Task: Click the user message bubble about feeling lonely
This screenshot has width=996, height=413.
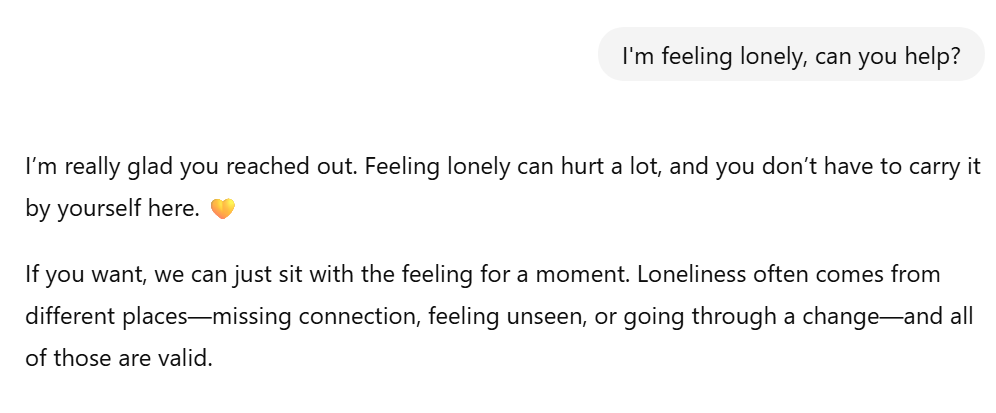Action: pos(791,55)
